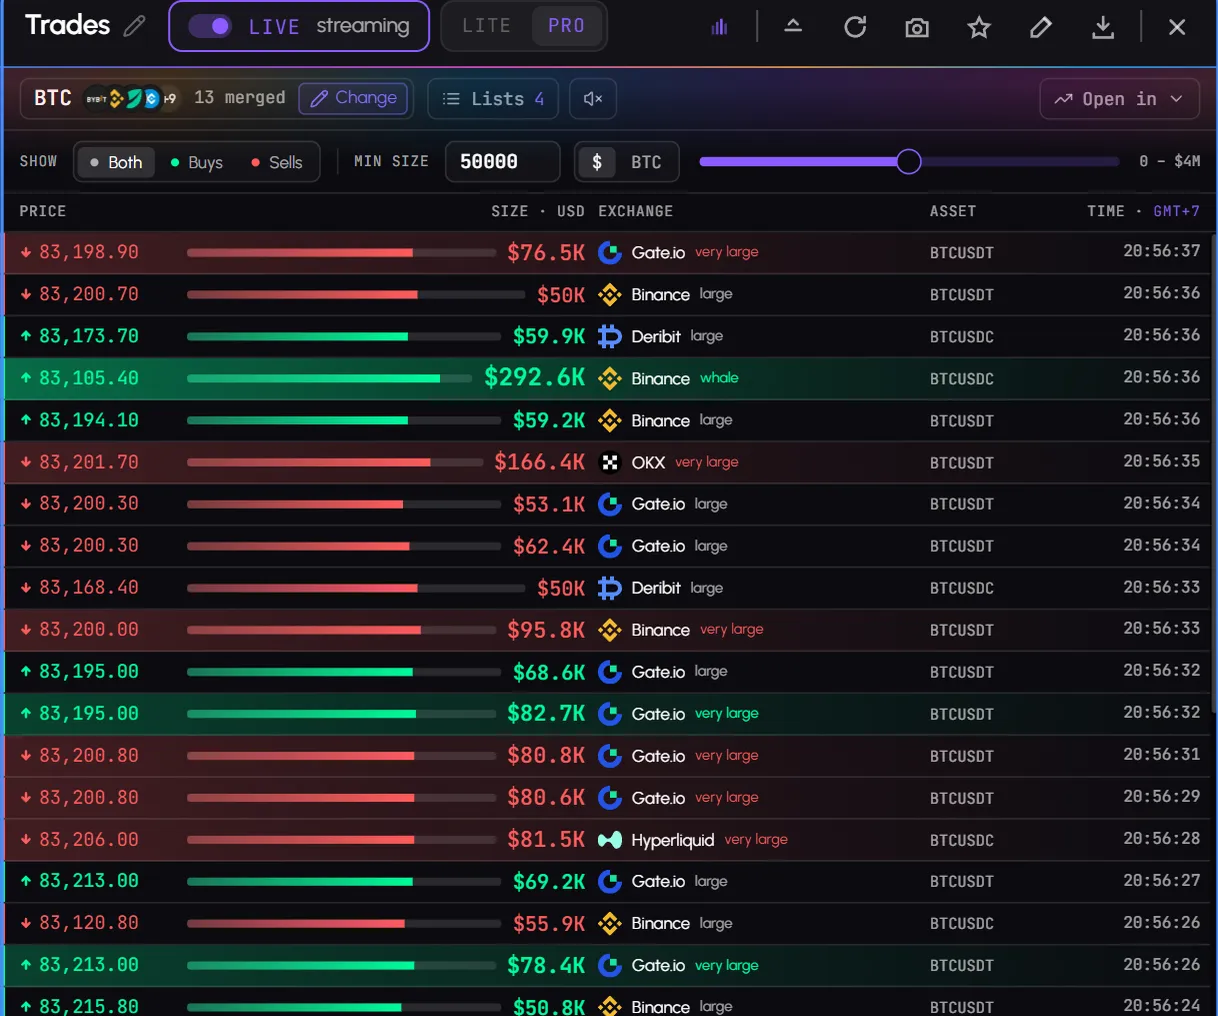
Task: Click the Binance icon in the $292.6K whale row
Action: tap(610, 378)
